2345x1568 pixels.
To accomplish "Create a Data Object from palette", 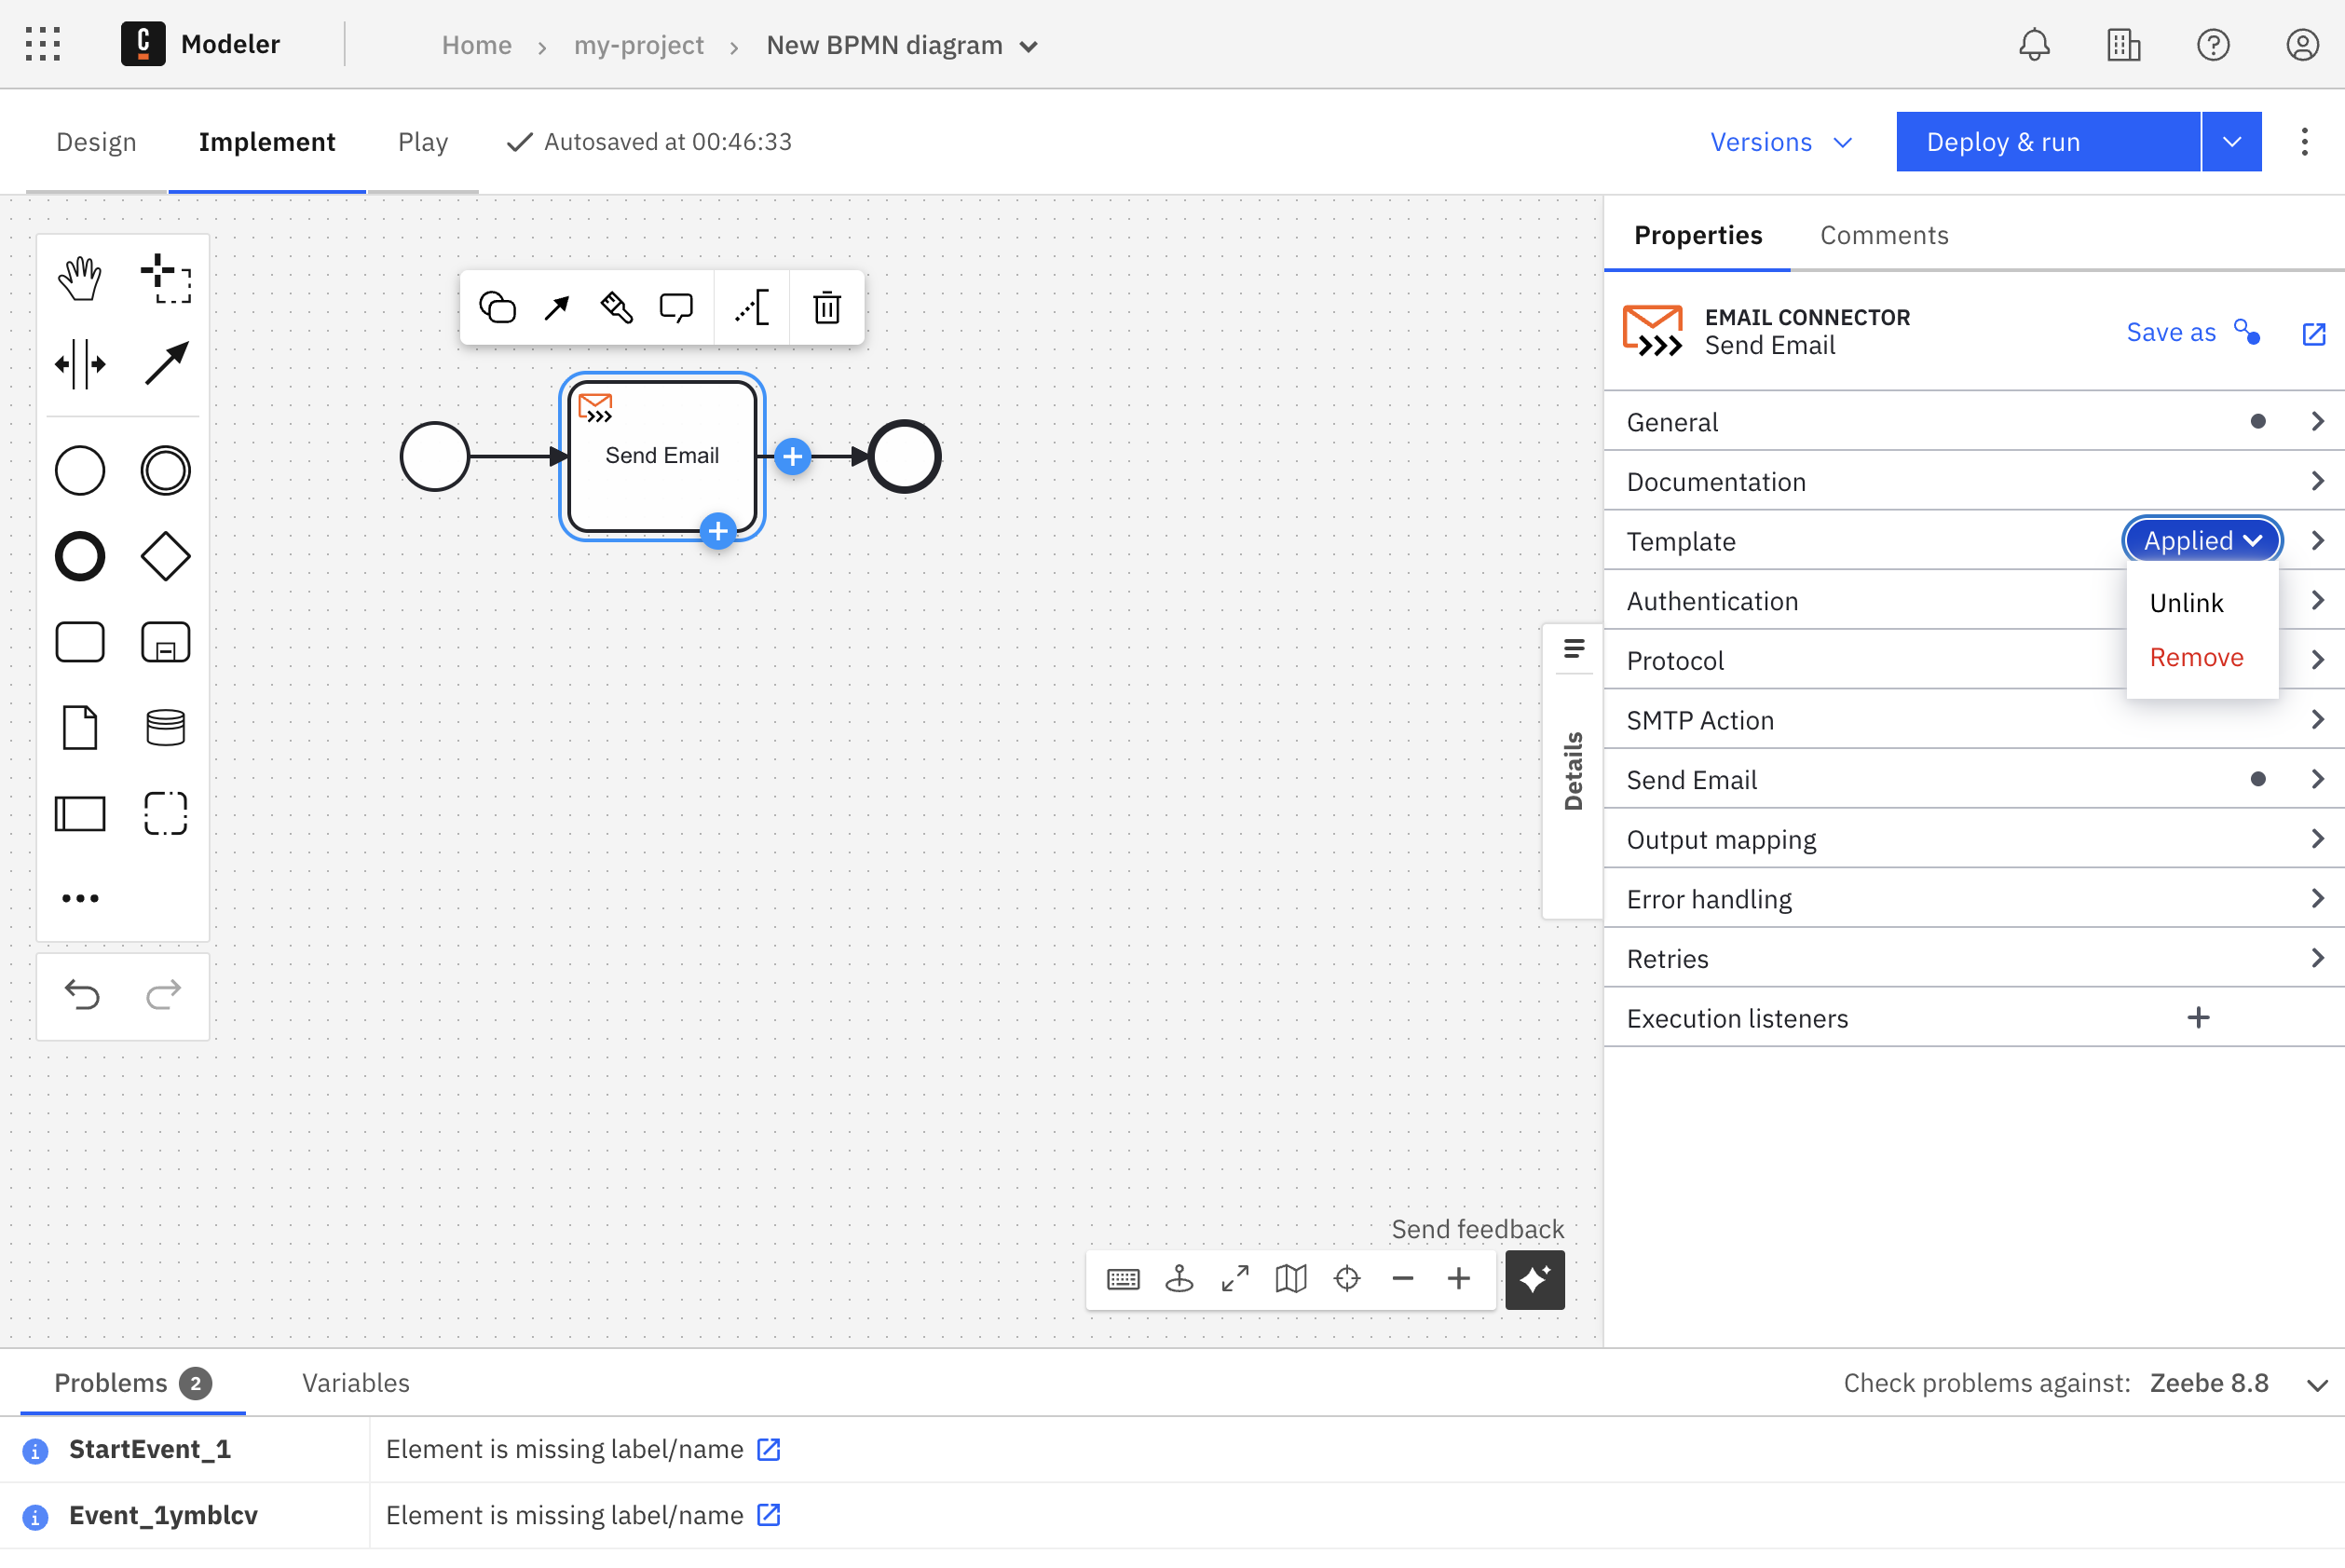I will pos(80,727).
